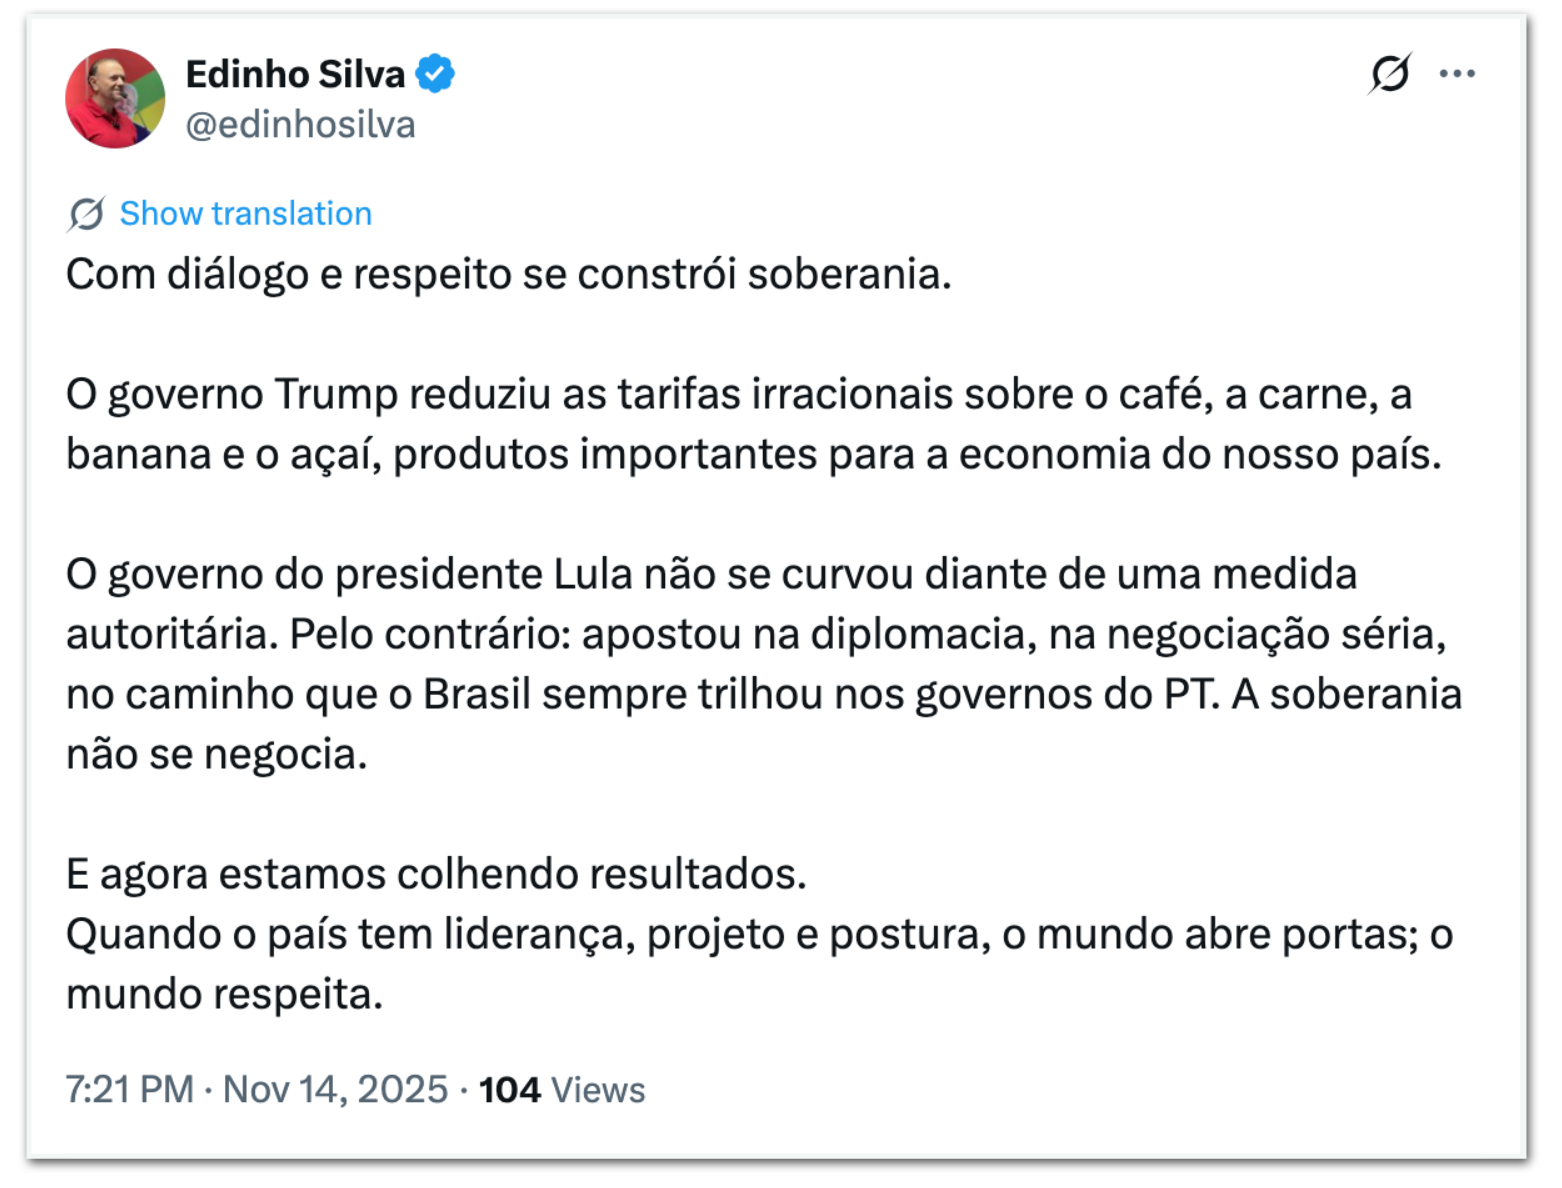Click the Grok icon in the top-right corner
The height and width of the screenshot is (1188, 1562).
click(1390, 73)
